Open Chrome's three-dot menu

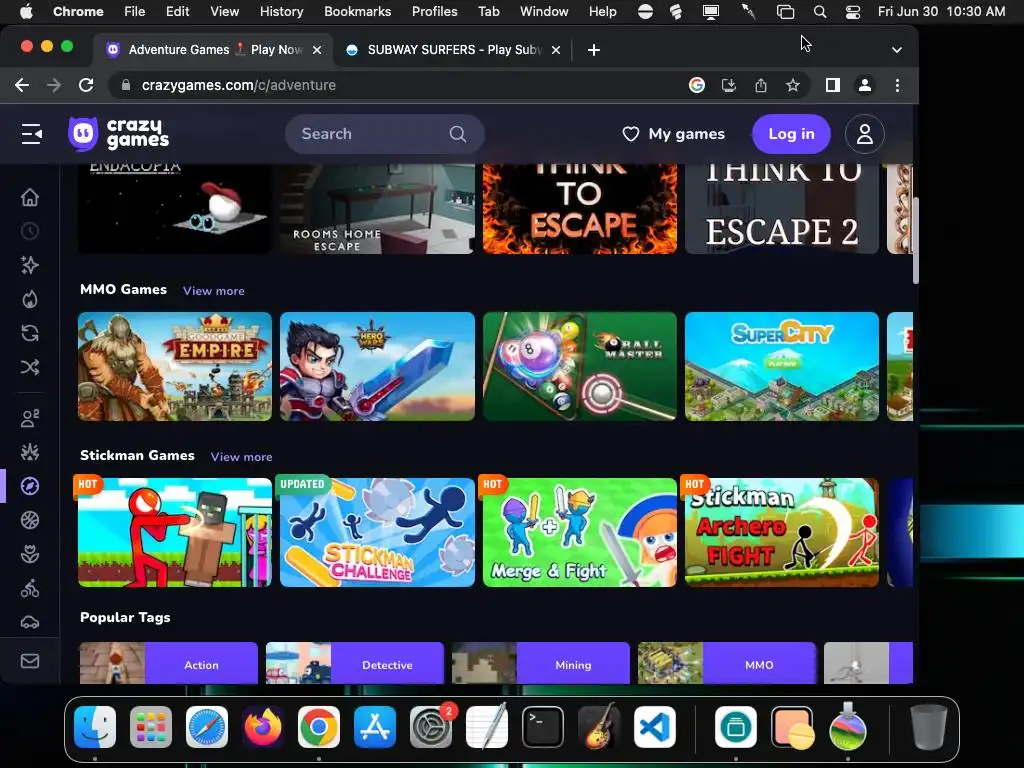897,85
